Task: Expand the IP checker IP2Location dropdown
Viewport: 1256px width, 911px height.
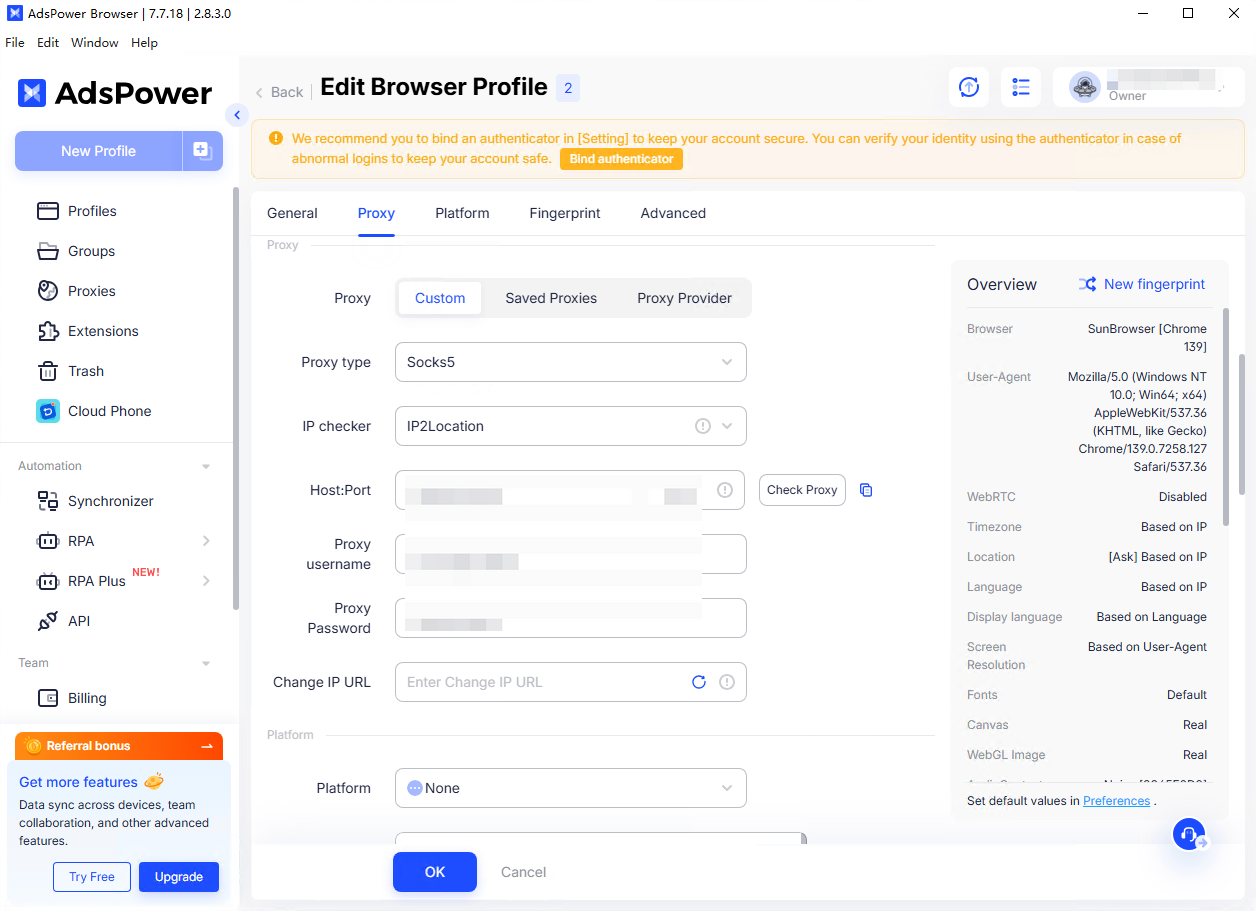Action: [x=570, y=426]
